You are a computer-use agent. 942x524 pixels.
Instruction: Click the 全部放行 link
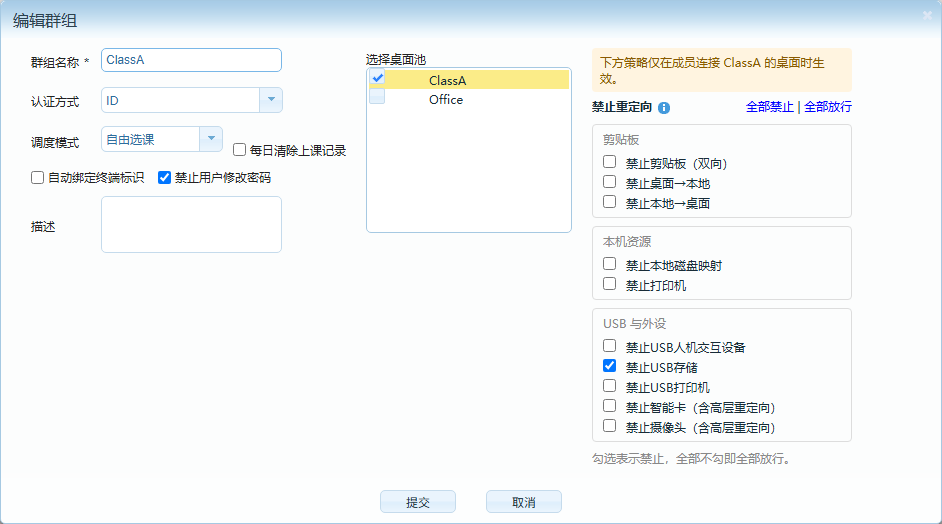click(828, 107)
